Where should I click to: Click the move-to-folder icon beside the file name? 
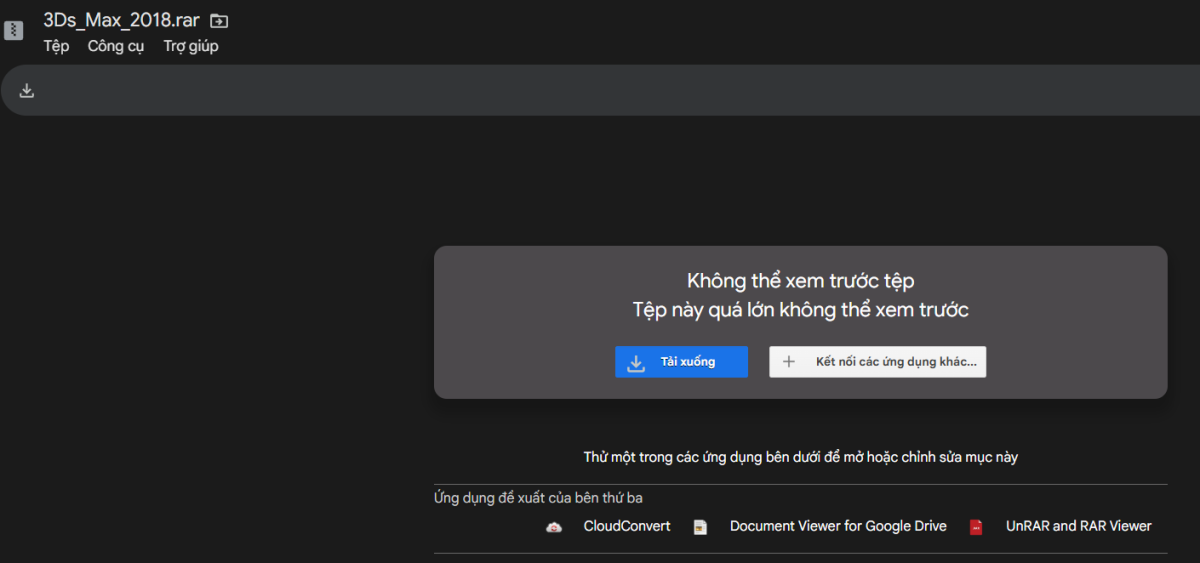click(x=219, y=21)
